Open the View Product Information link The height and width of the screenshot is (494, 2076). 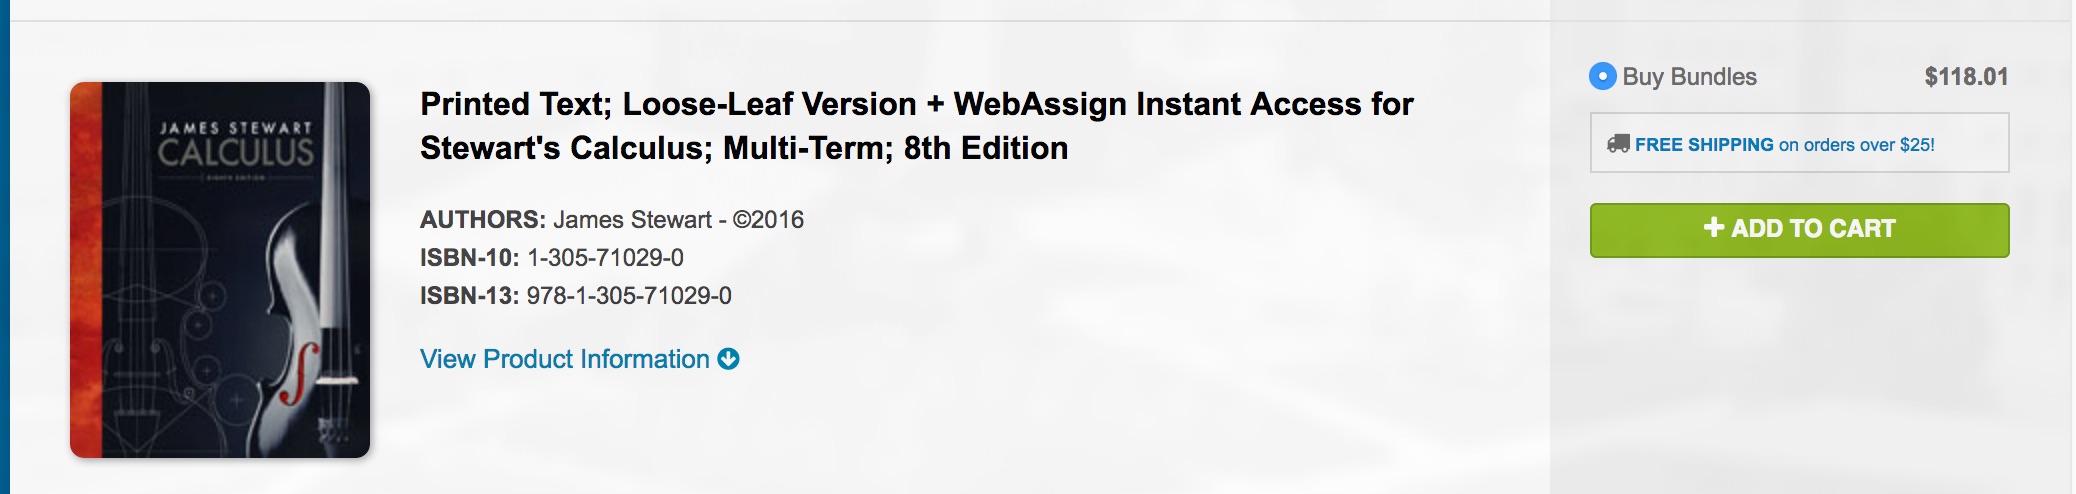[565, 359]
